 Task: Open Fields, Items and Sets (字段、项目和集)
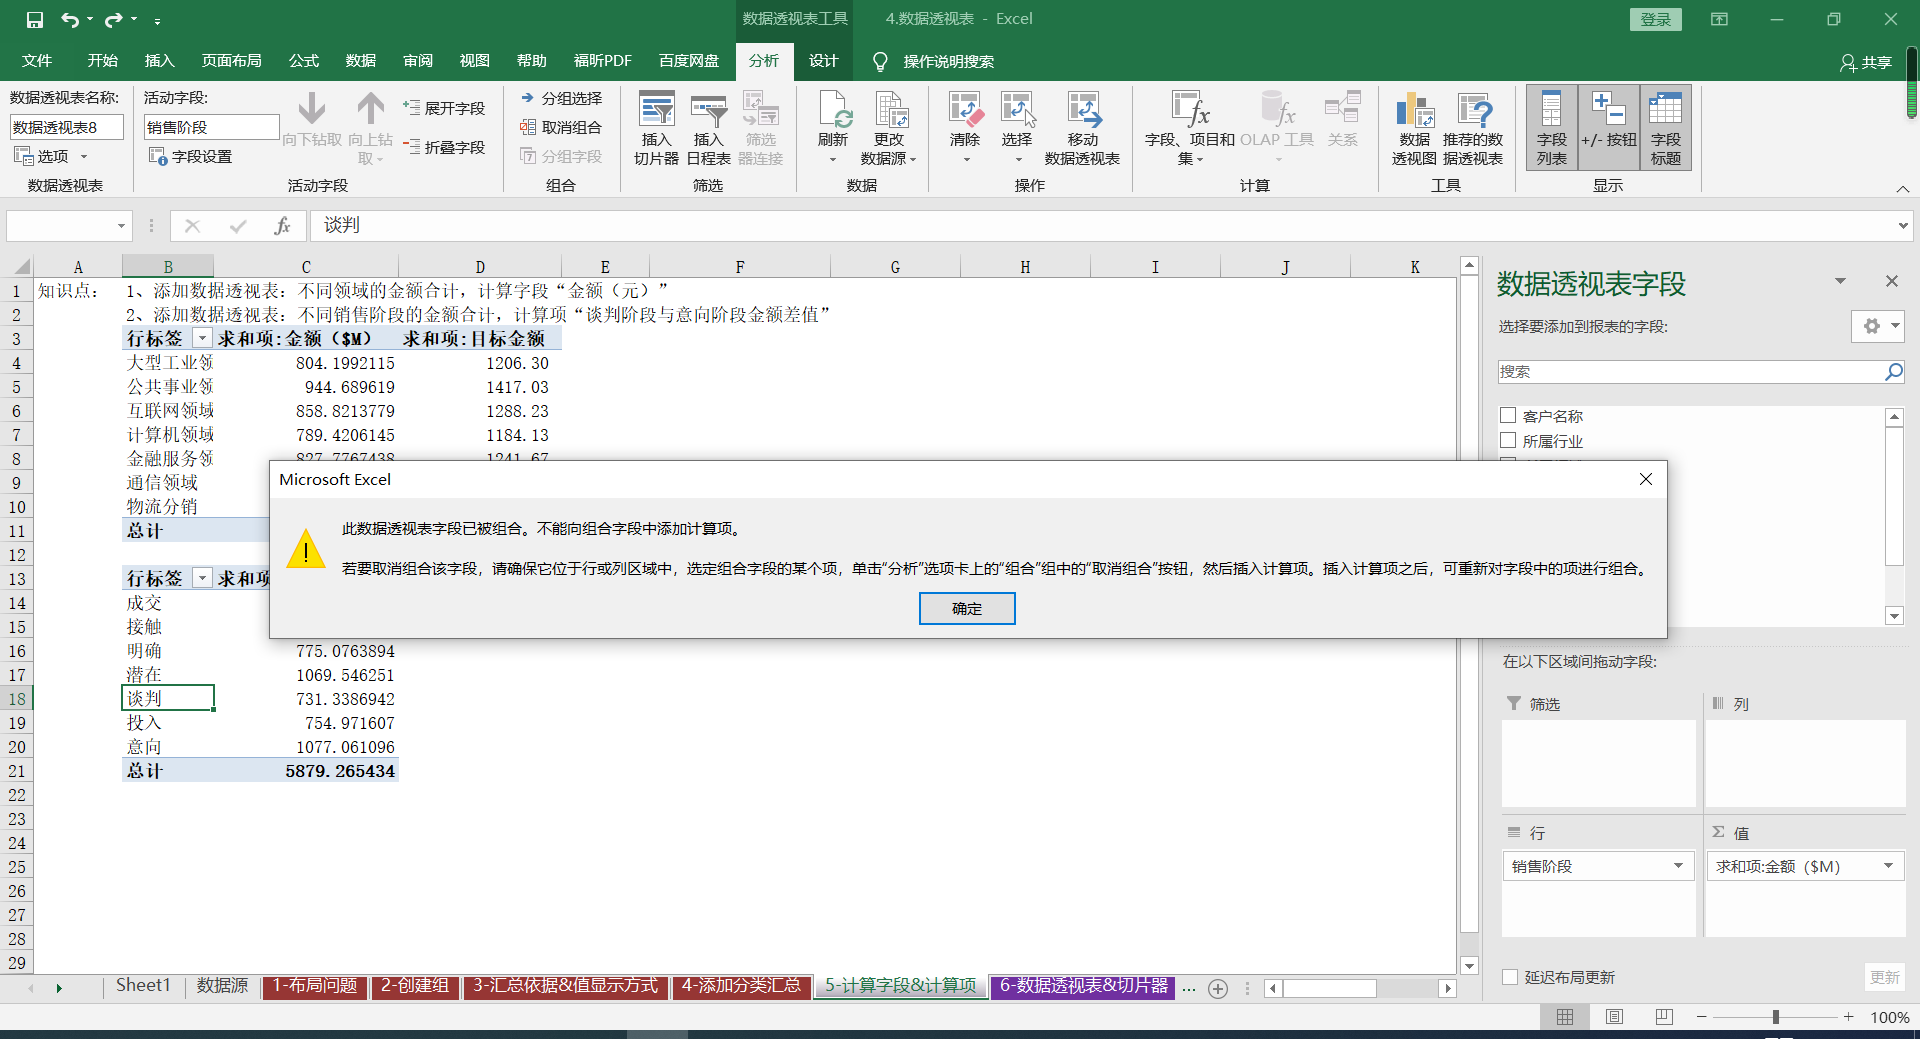(x=1190, y=129)
